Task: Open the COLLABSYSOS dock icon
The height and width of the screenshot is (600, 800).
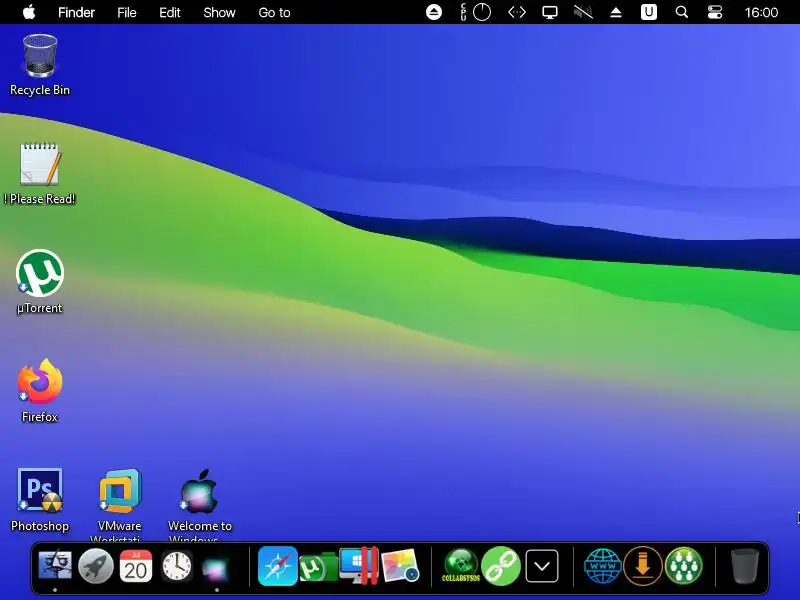Action: pos(460,566)
